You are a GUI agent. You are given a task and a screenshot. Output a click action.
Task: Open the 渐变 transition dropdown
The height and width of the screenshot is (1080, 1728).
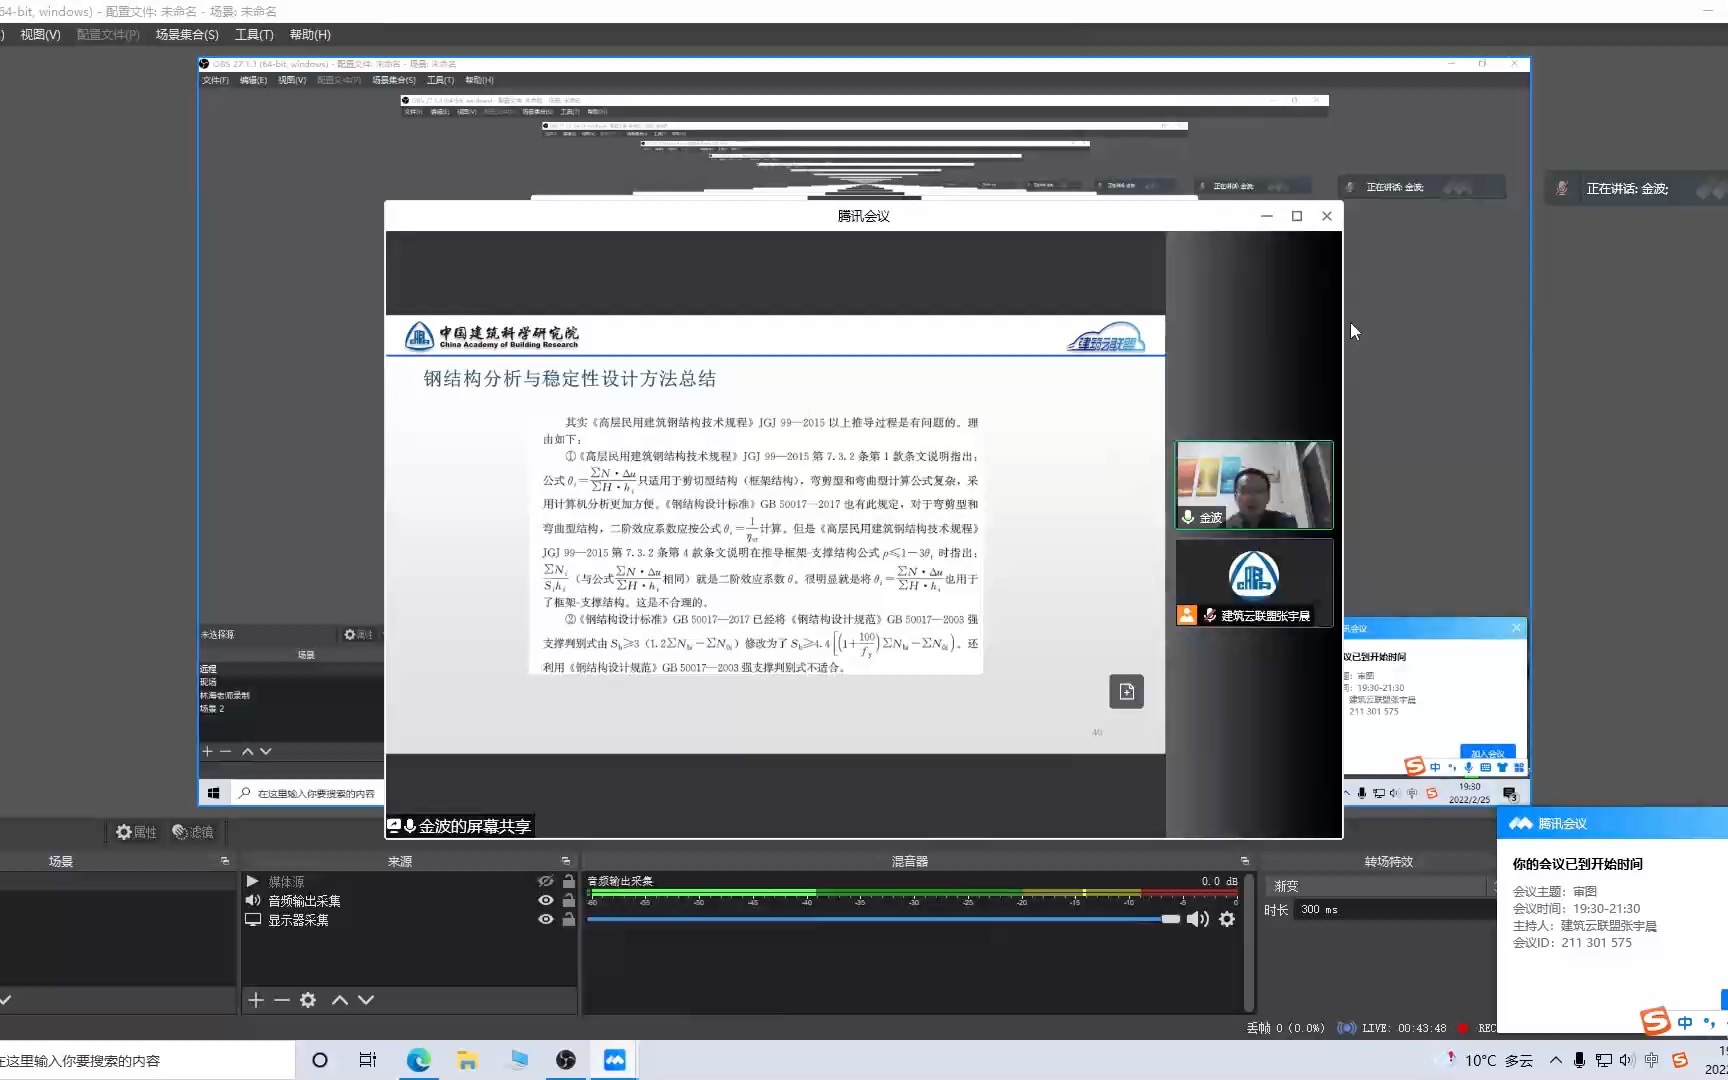[x=1378, y=886]
